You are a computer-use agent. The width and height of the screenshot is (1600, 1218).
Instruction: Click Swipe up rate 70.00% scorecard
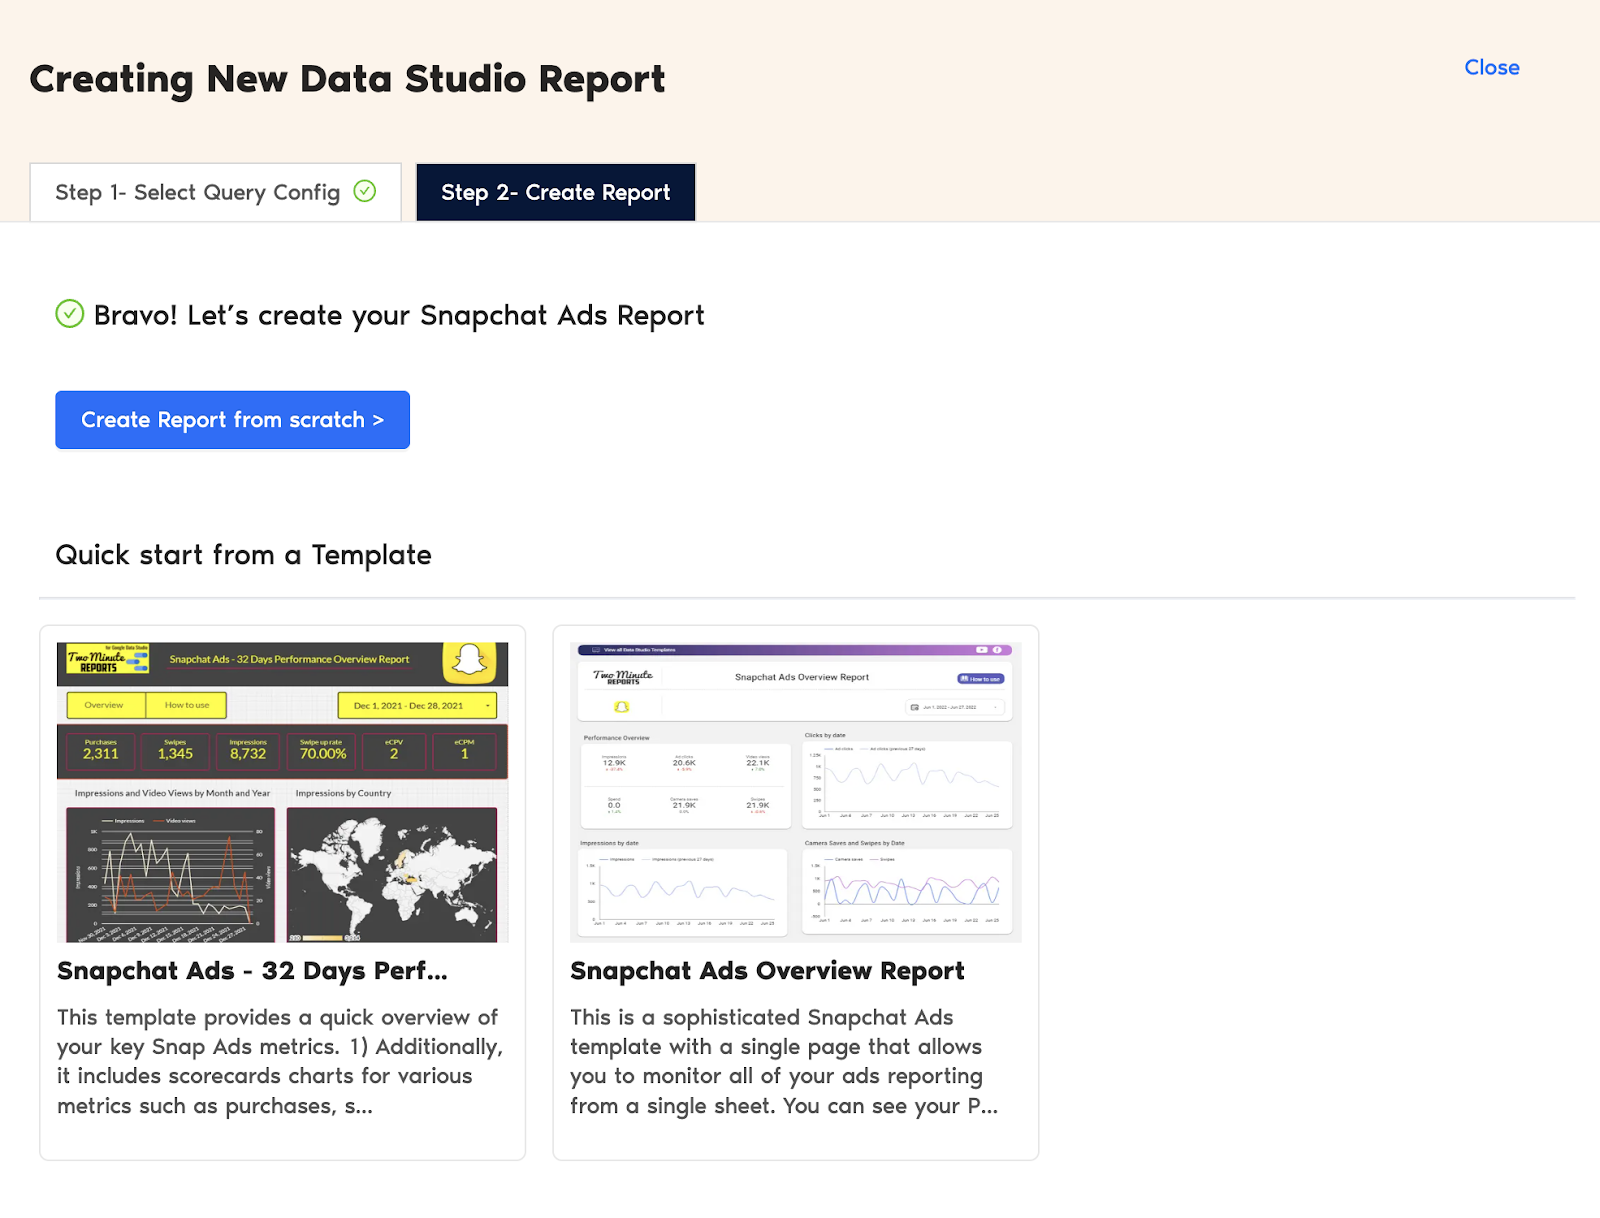322,751
